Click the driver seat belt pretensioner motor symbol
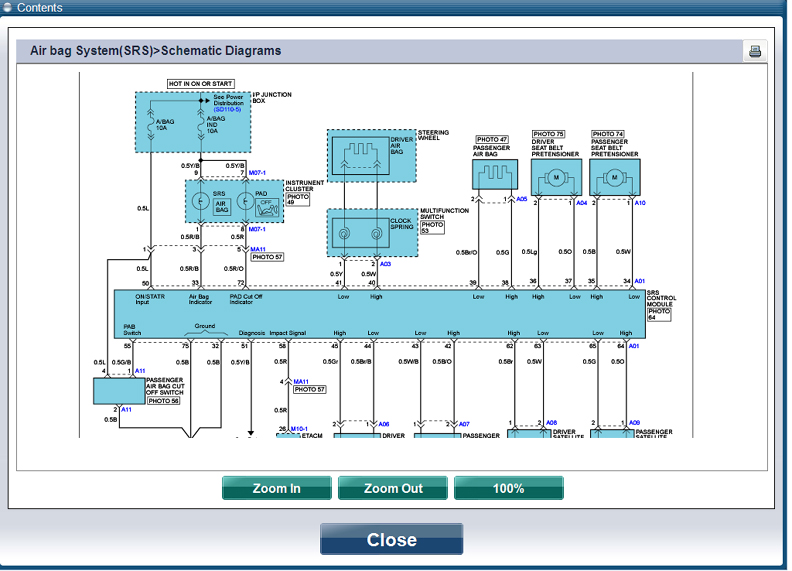 point(557,178)
